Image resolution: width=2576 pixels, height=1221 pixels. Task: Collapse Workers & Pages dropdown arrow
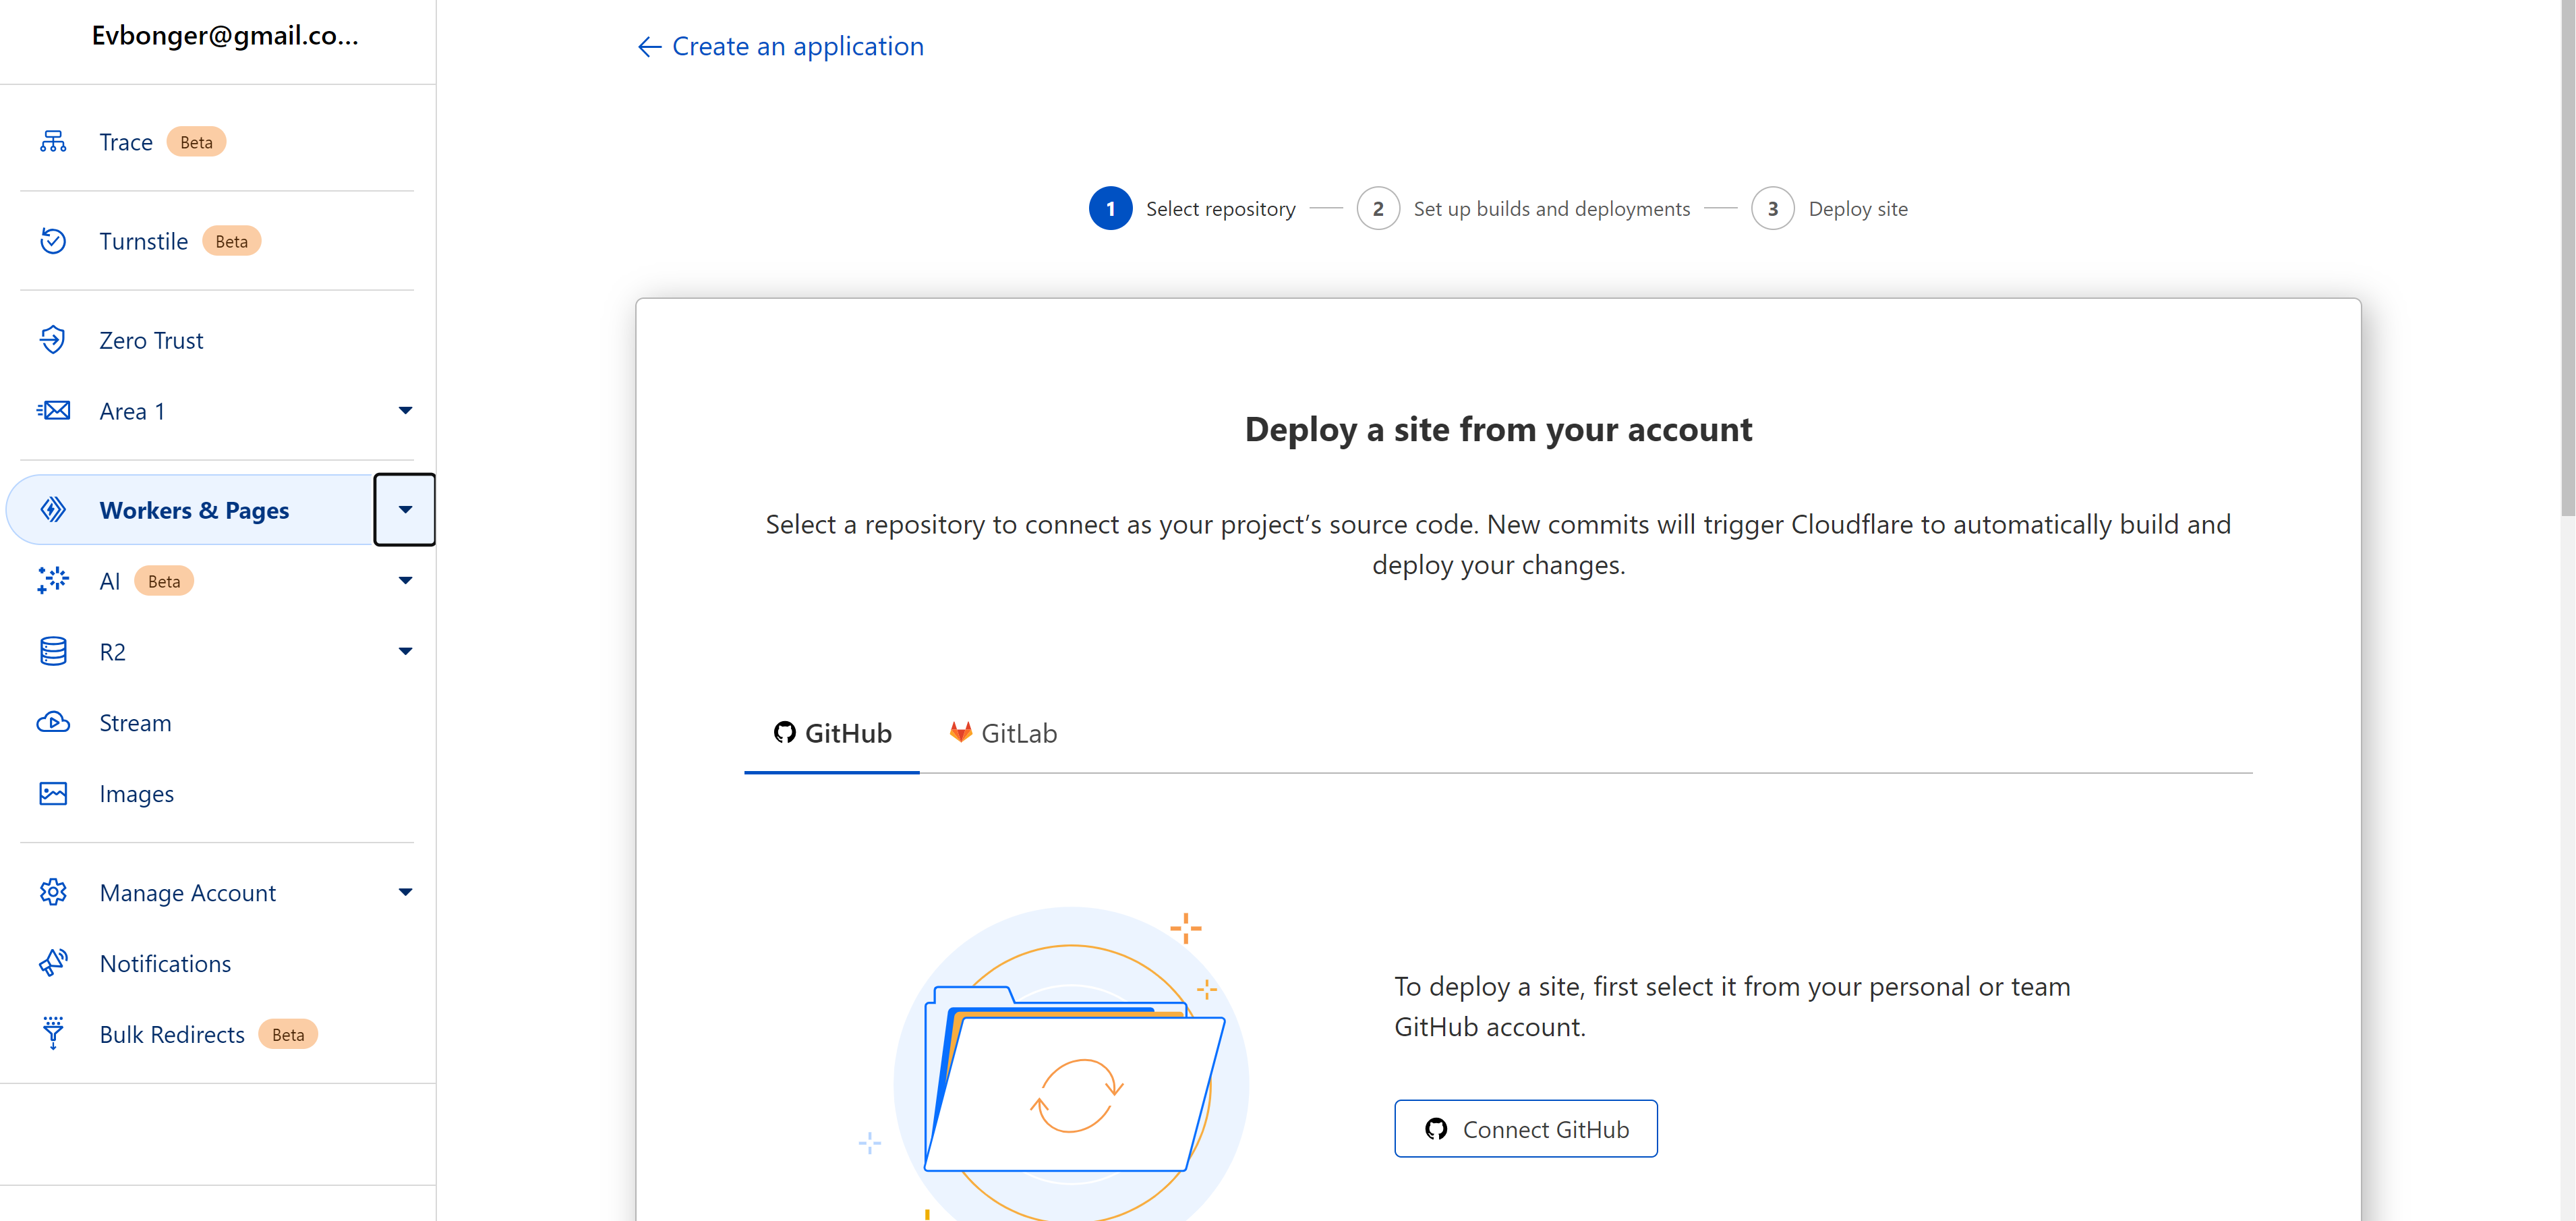(x=405, y=510)
